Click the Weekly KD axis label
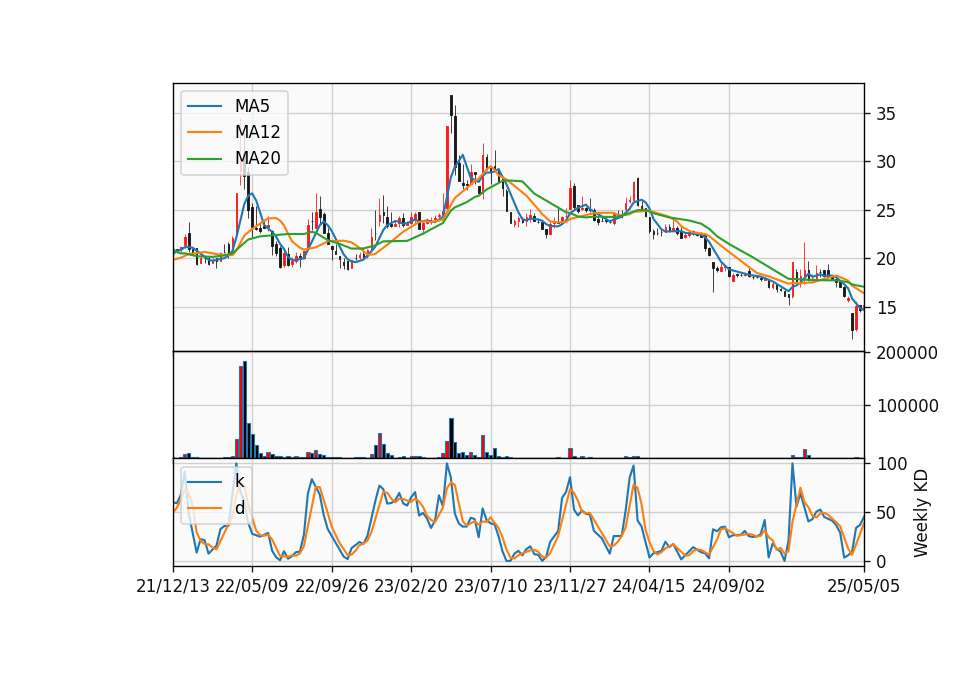This screenshot has height=690, width=960. click(x=921, y=513)
